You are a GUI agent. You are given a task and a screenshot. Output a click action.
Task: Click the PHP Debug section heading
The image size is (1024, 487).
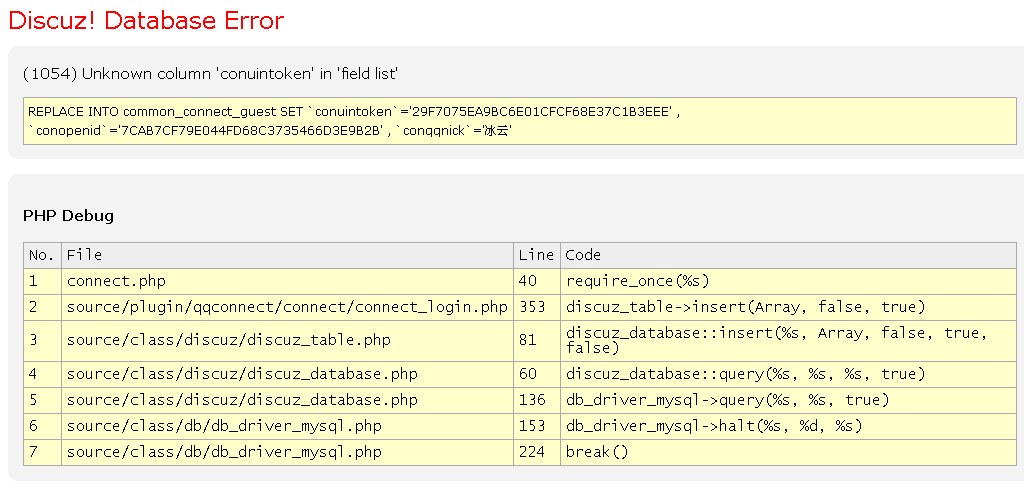[68, 215]
